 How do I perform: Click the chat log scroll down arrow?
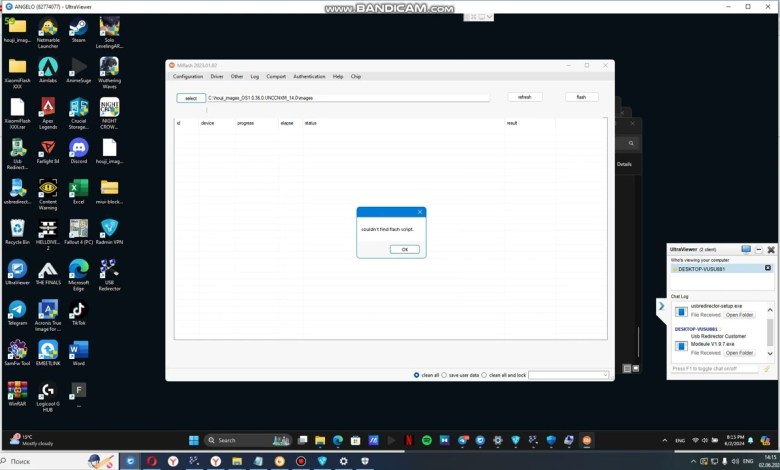tap(770, 354)
